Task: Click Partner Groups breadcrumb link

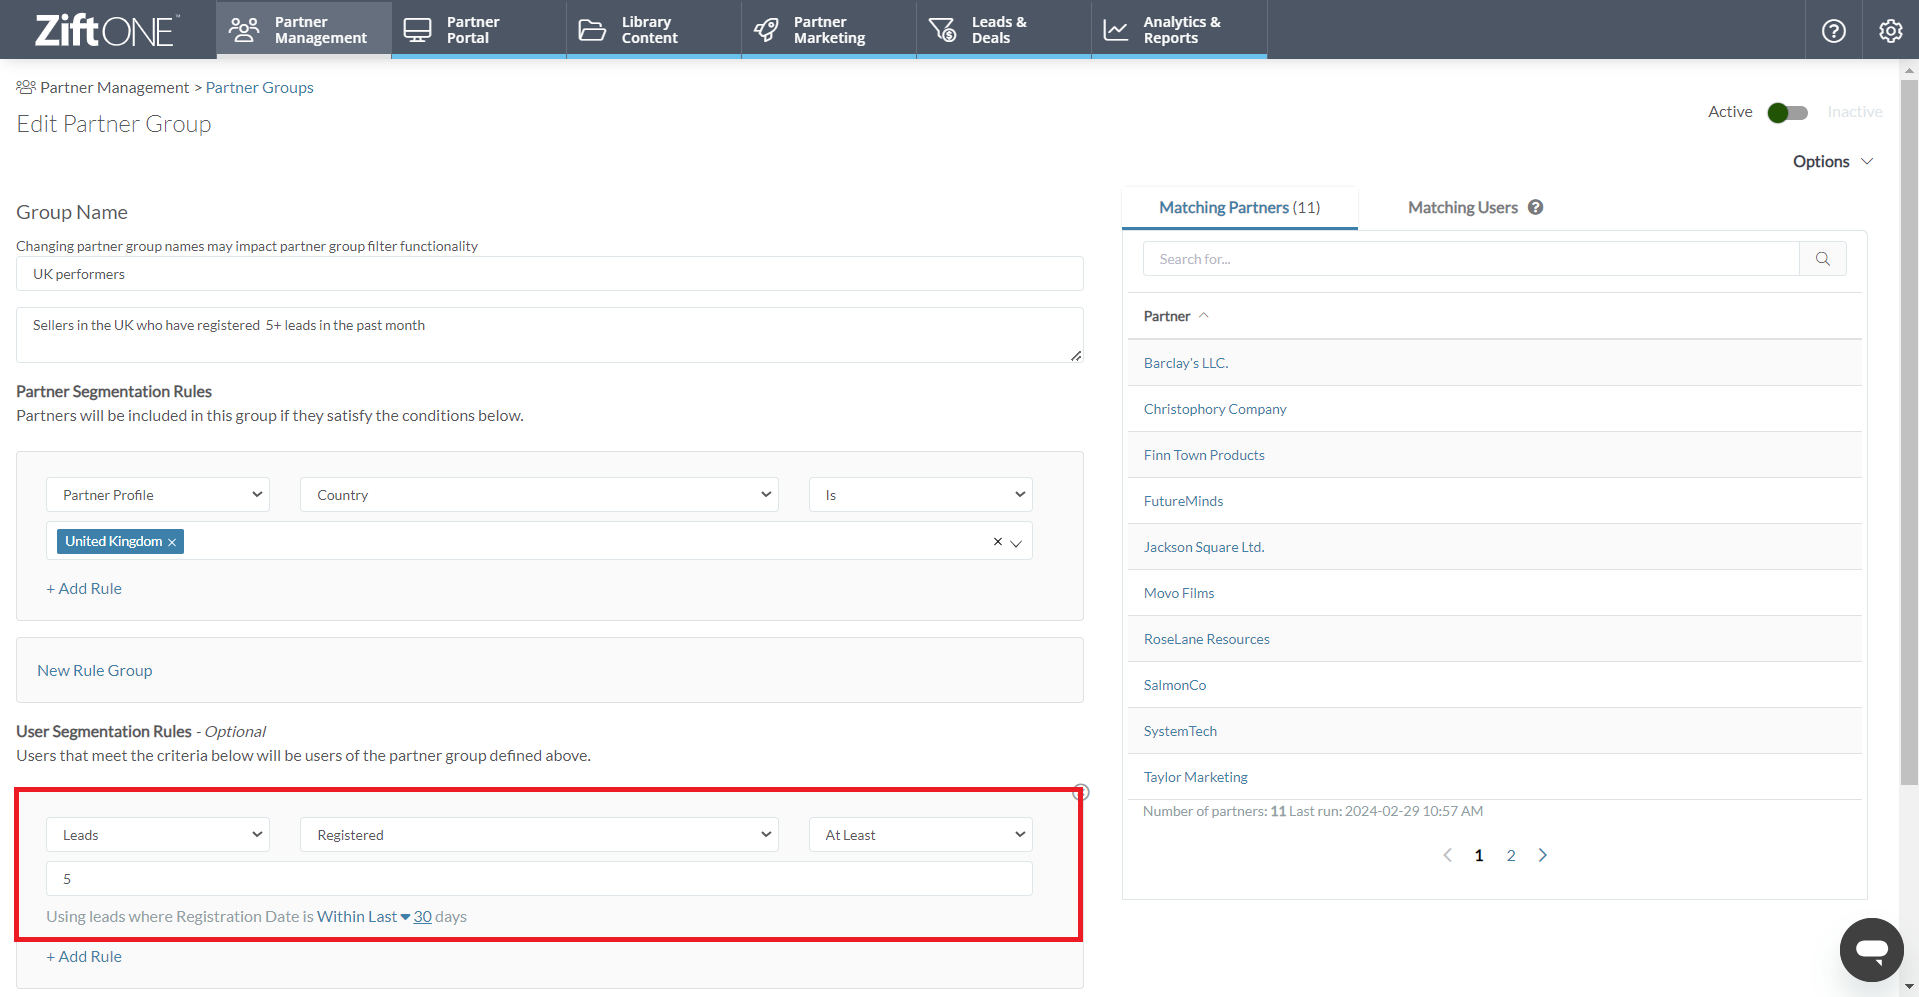Action: point(259,87)
